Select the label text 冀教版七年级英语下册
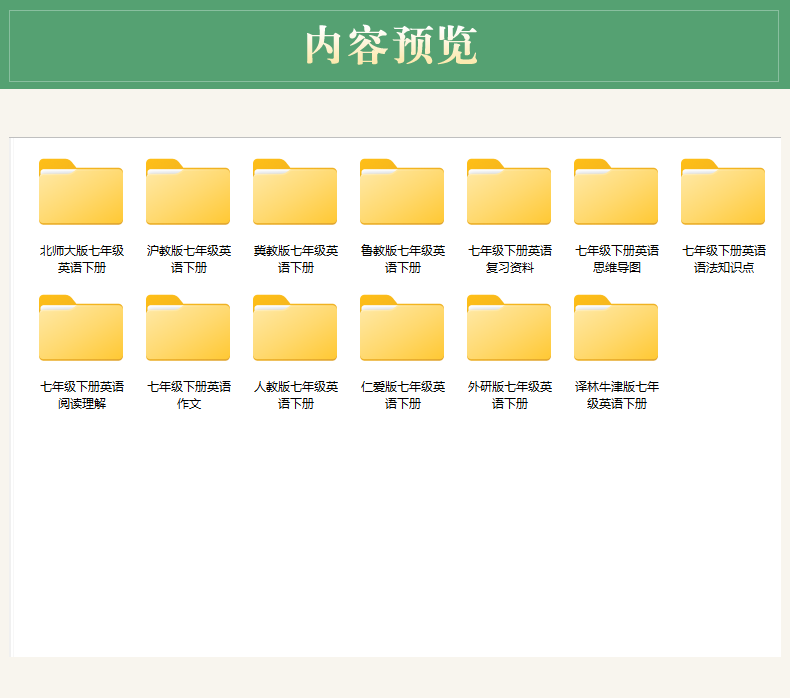Image resolution: width=790 pixels, height=698 pixels. [296, 259]
